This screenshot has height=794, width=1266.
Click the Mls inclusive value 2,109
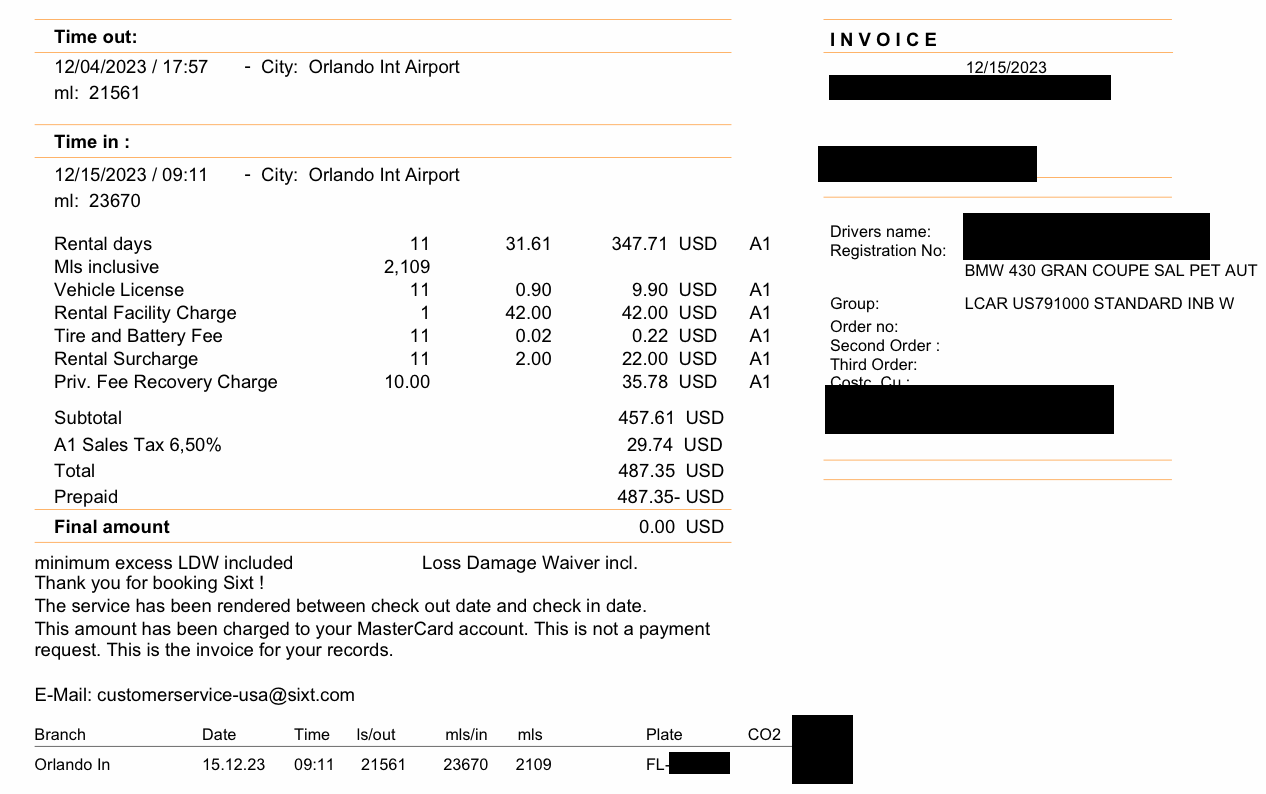coord(406,267)
